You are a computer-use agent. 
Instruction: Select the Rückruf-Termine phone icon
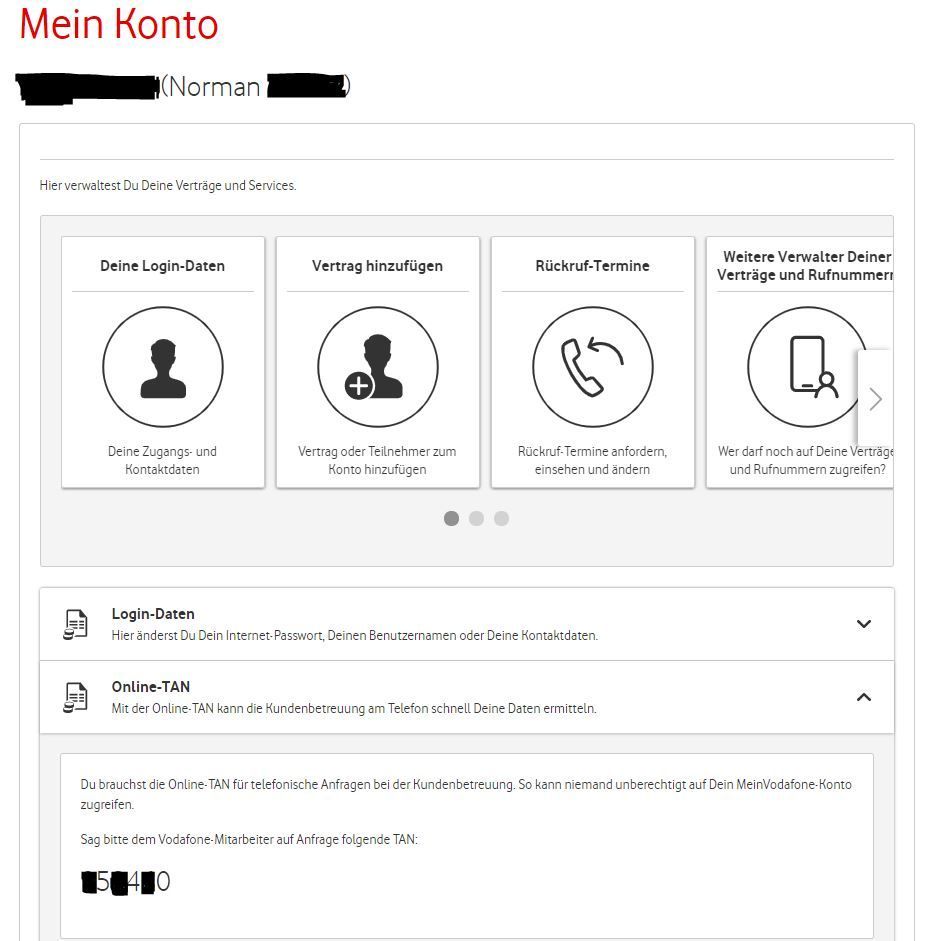pos(592,366)
